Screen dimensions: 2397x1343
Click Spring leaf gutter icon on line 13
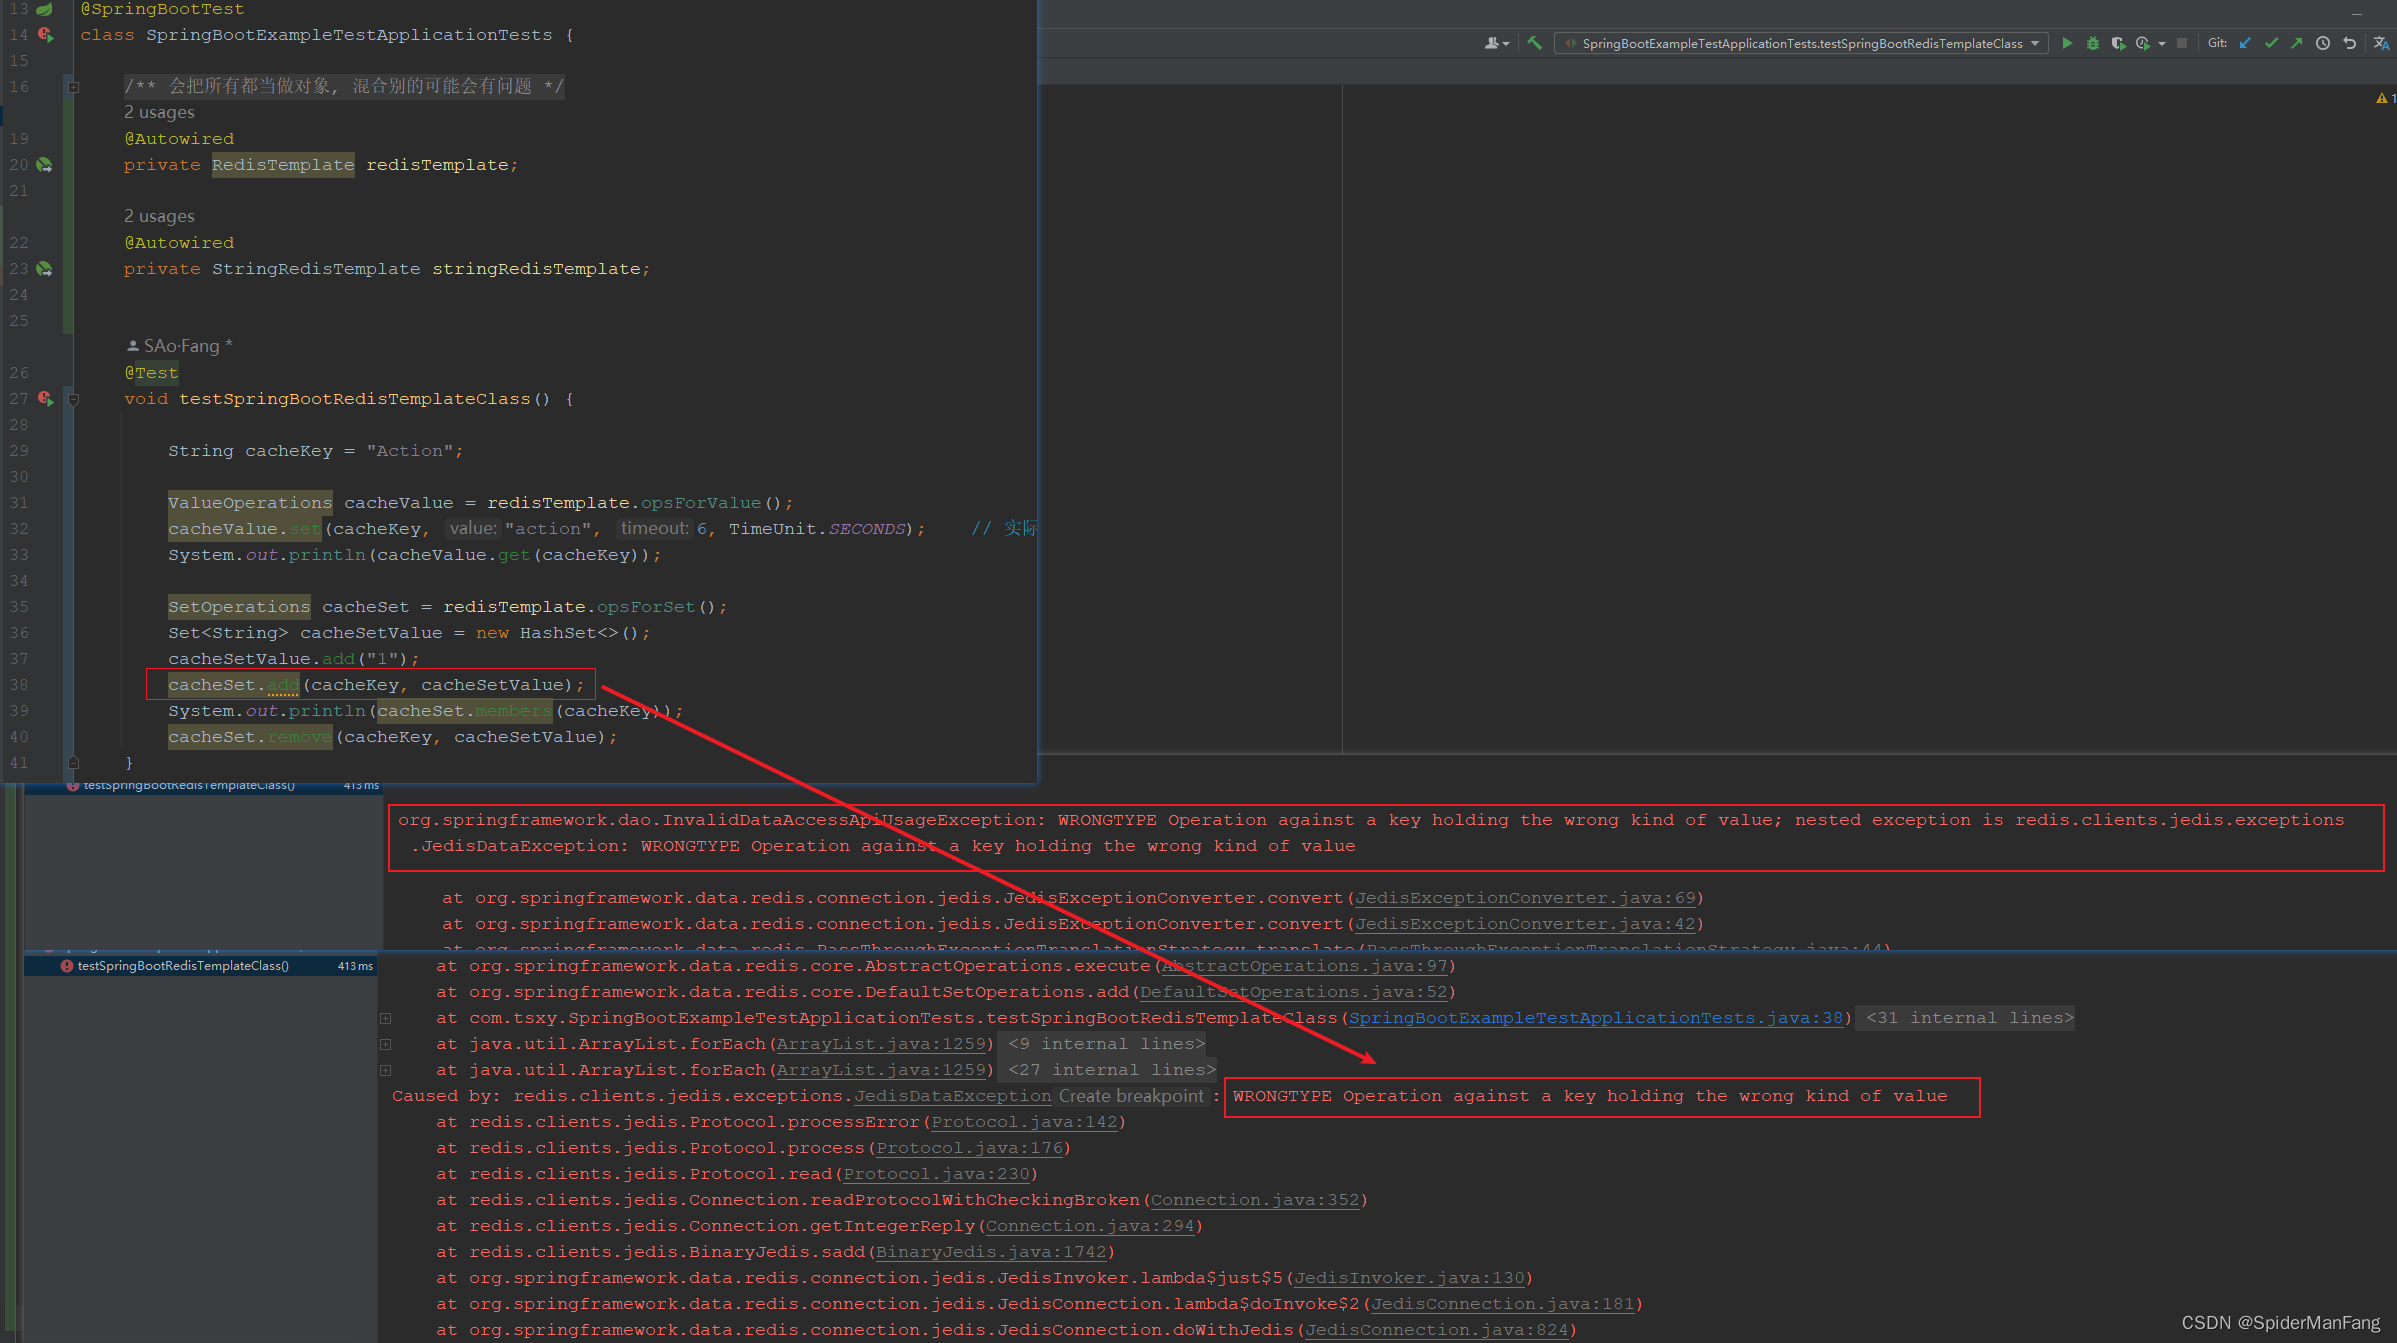(x=44, y=9)
